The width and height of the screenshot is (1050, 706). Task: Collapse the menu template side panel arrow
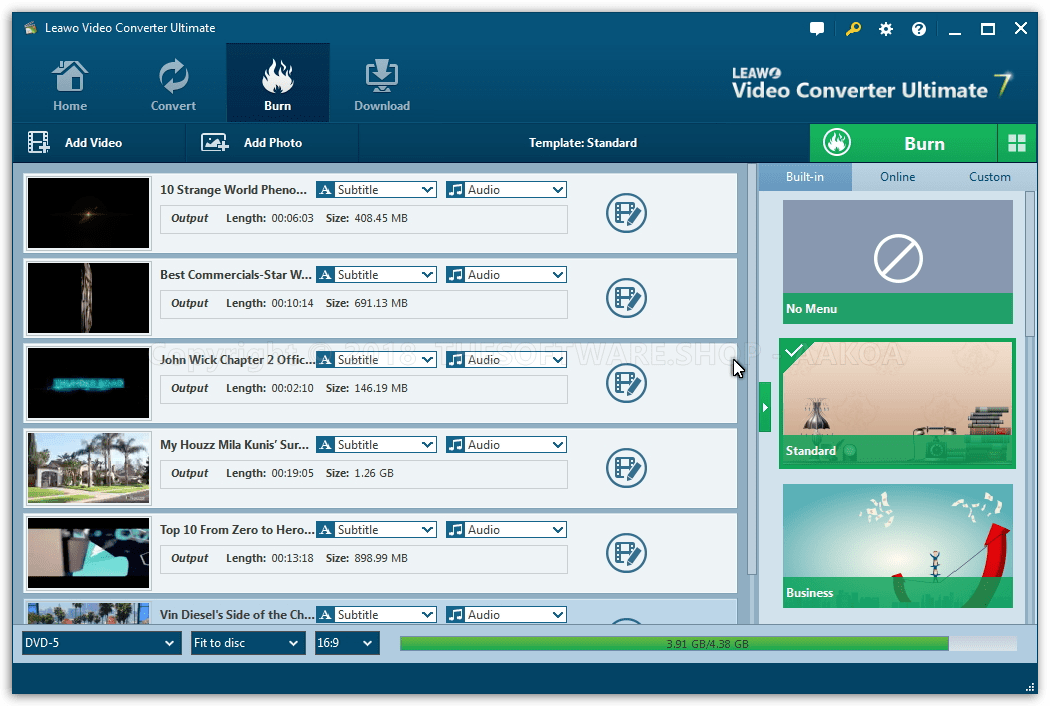765,407
